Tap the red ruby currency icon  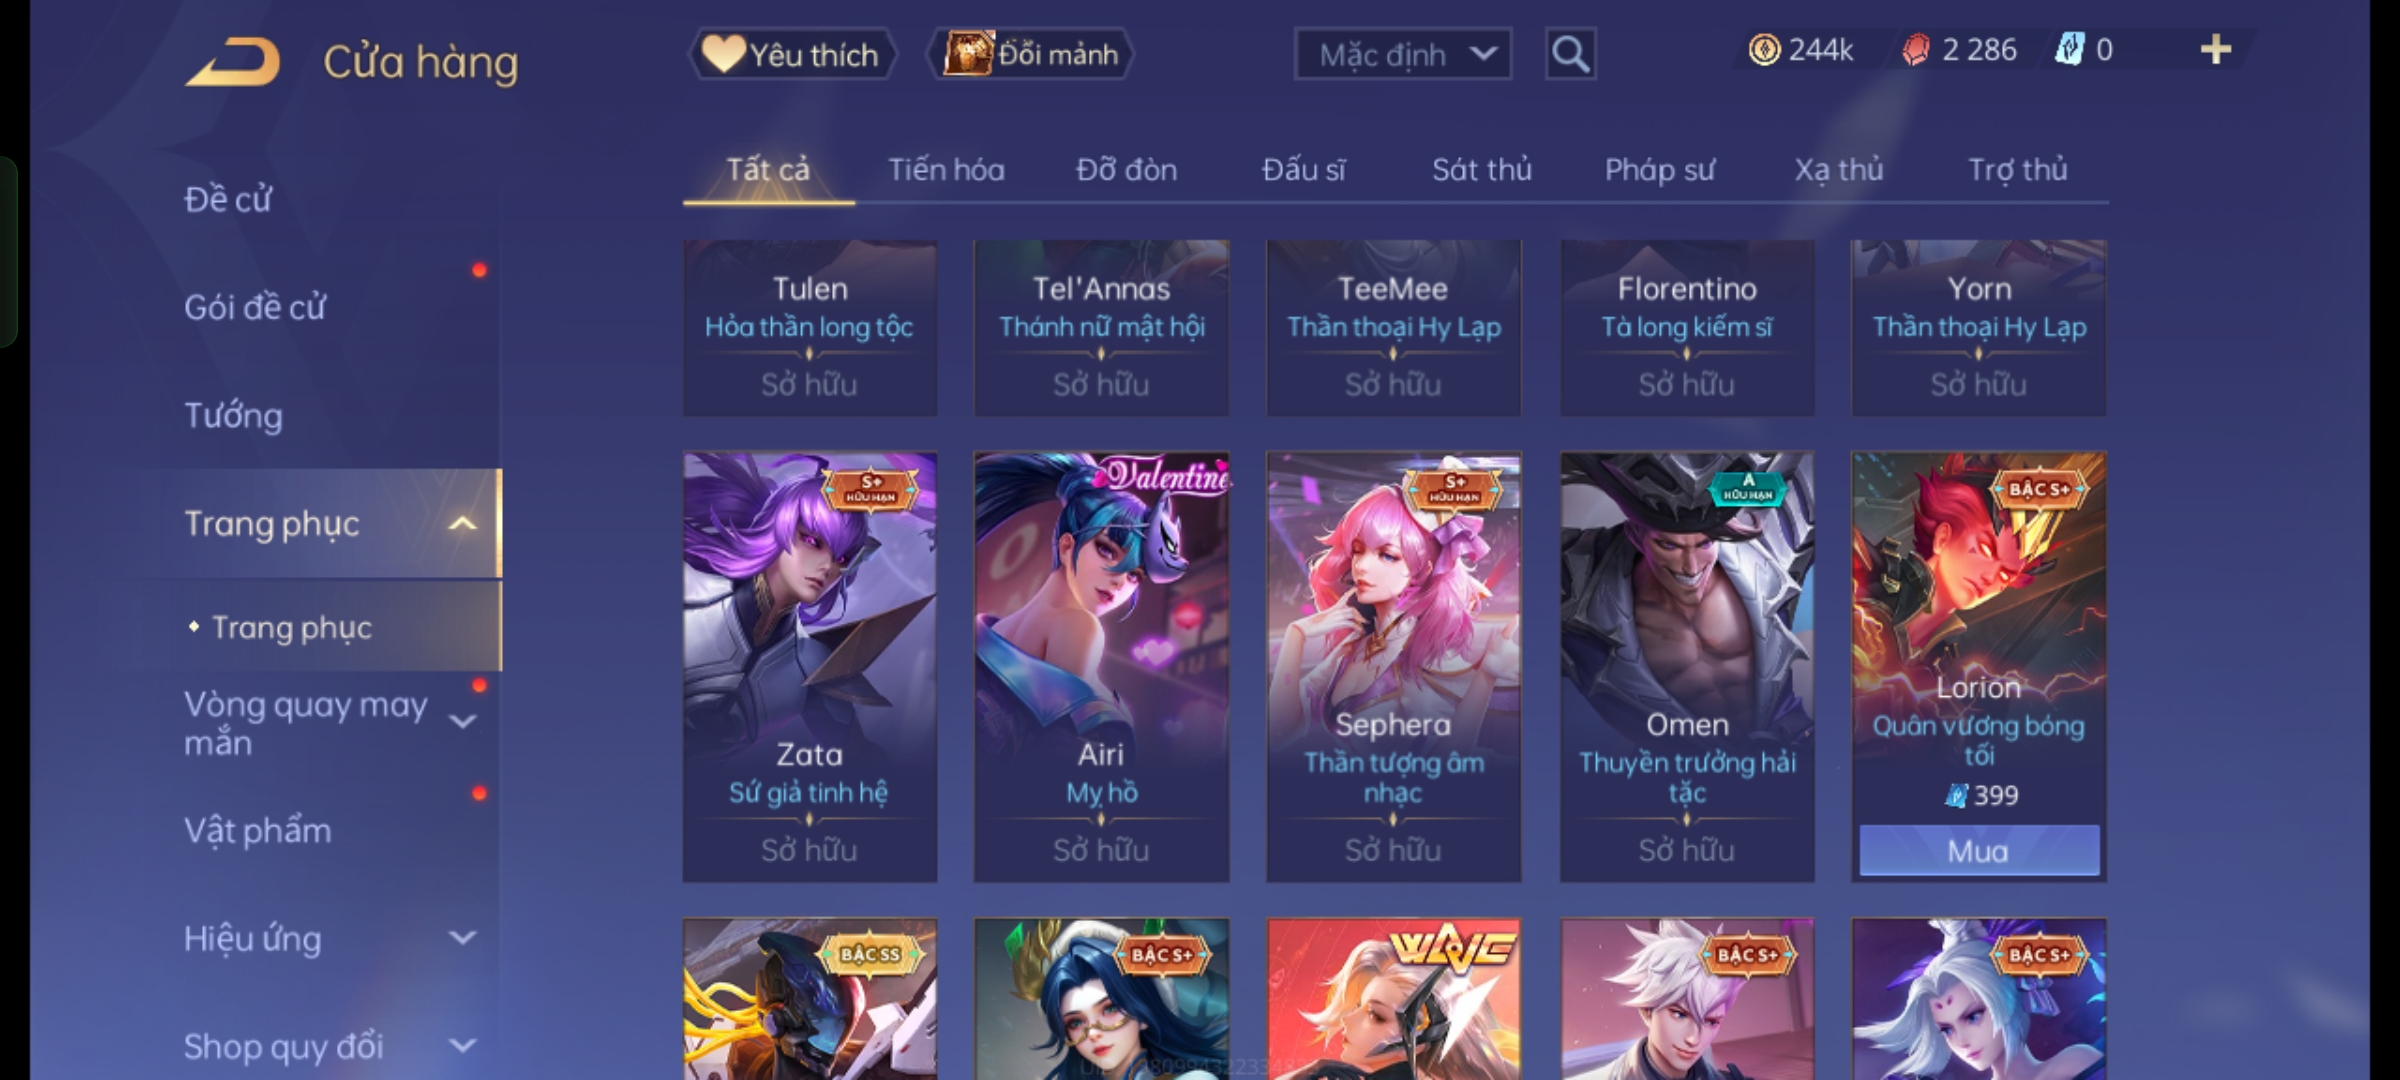pos(1916,50)
